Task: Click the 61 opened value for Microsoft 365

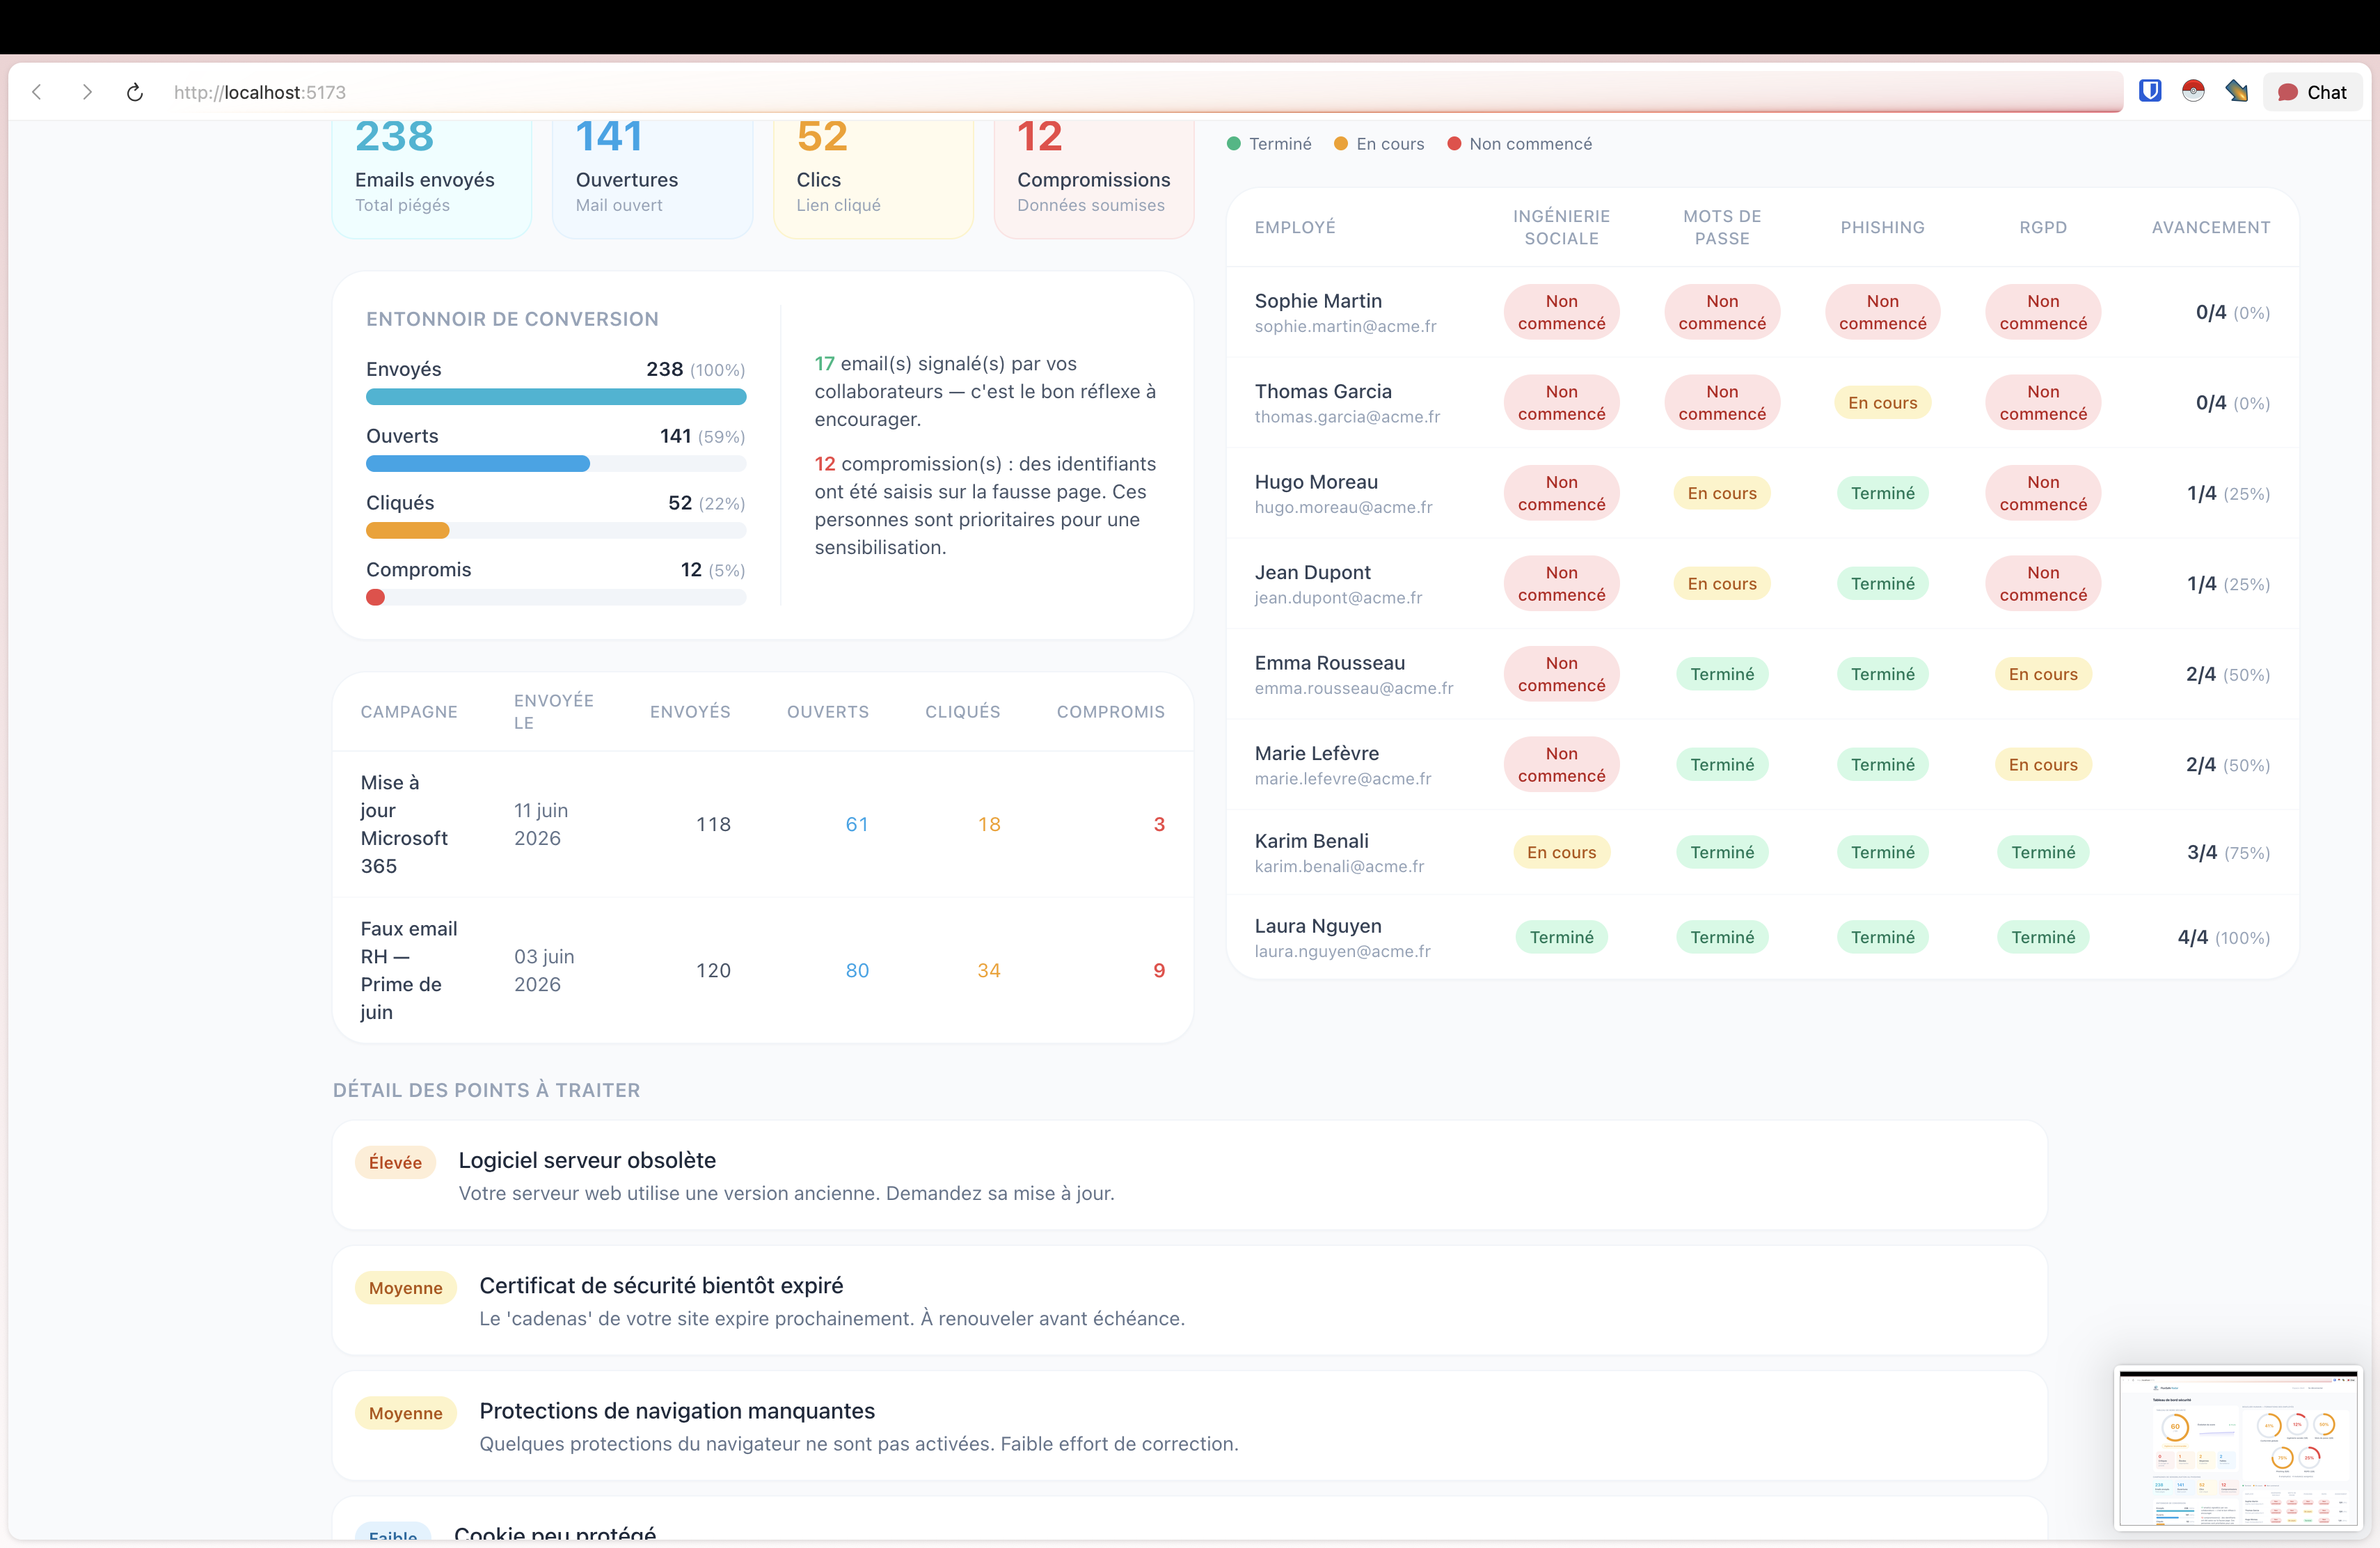Action: coord(857,824)
